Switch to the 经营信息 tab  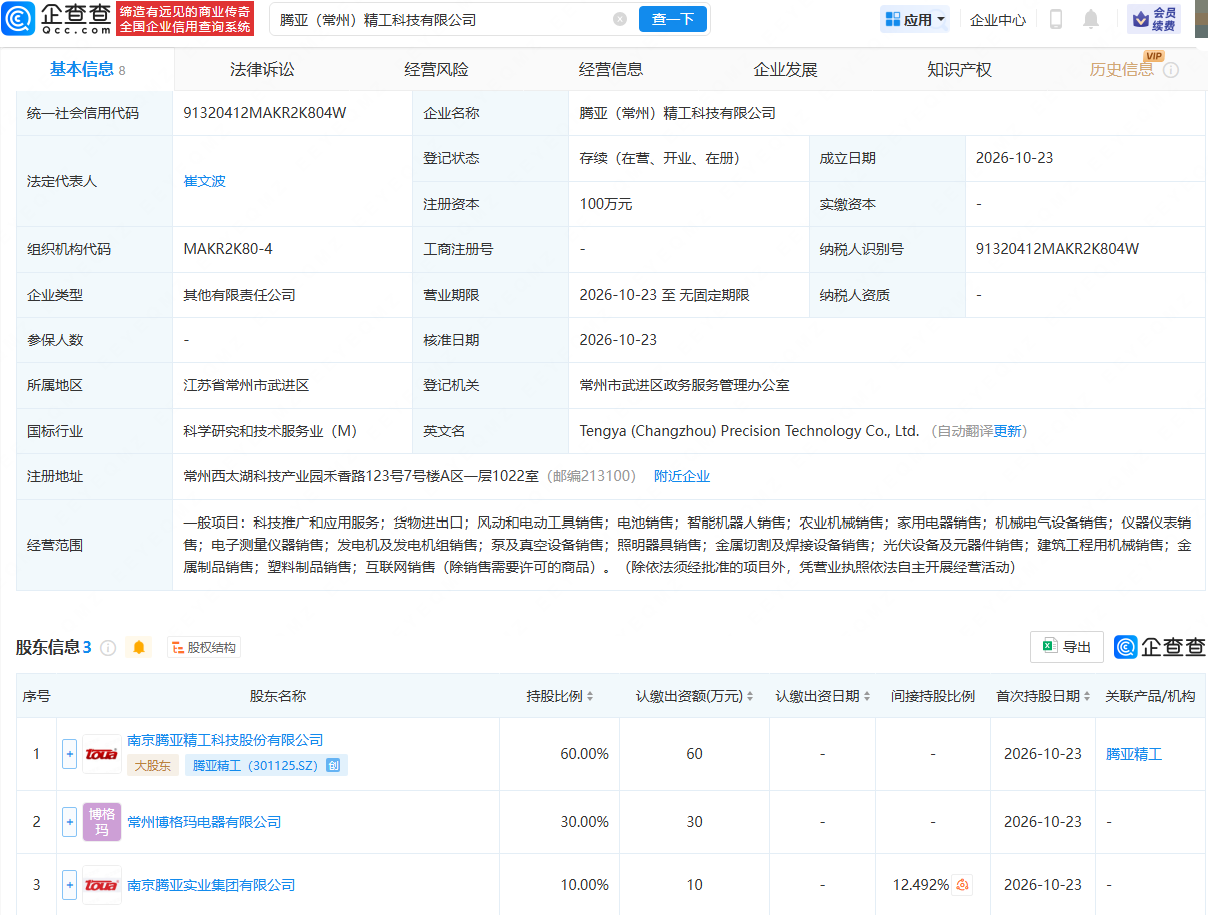coord(610,70)
